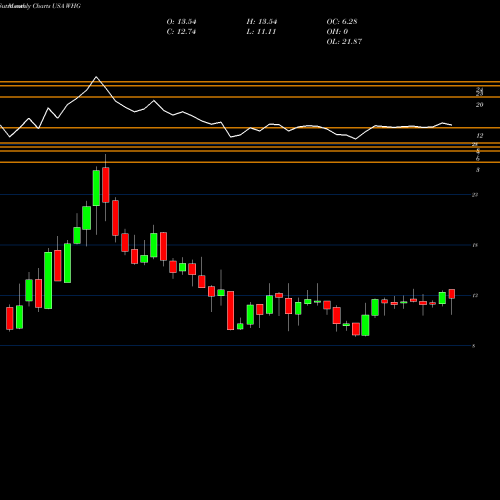Click the last red candle on the right
Viewport: 500px width, 500px height.
[x=452, y=294]
